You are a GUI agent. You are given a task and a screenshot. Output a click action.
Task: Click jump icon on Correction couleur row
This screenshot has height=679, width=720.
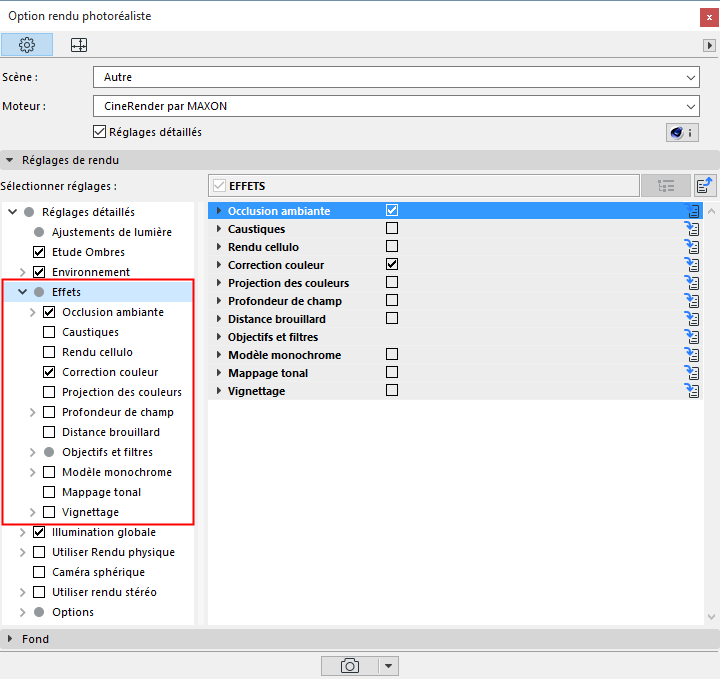point(692,265)
